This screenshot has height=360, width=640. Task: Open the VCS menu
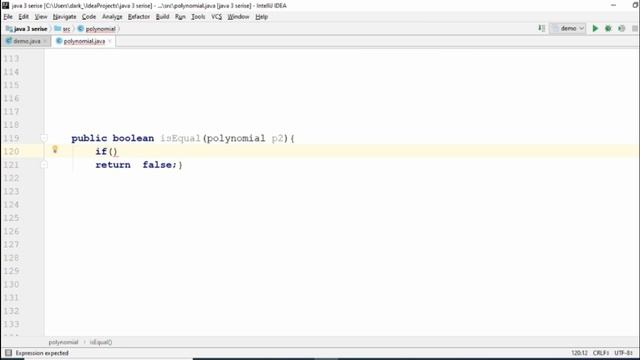[x=216, y=17]
